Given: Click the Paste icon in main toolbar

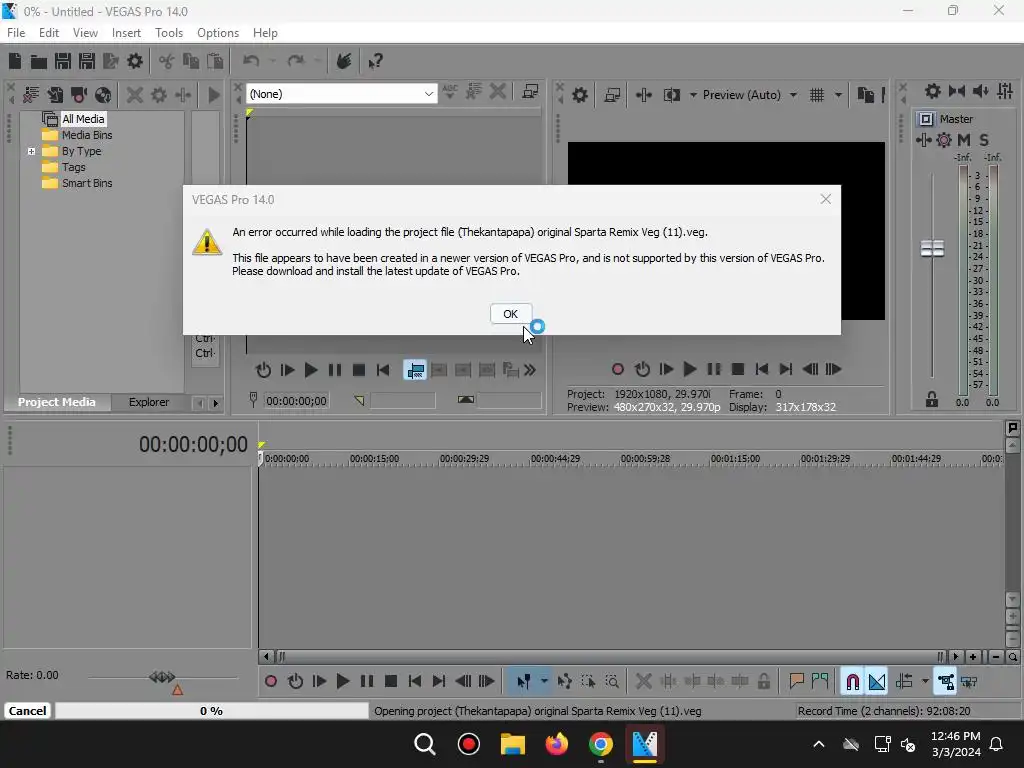Looking at the screenshot, I should [215, 61].
